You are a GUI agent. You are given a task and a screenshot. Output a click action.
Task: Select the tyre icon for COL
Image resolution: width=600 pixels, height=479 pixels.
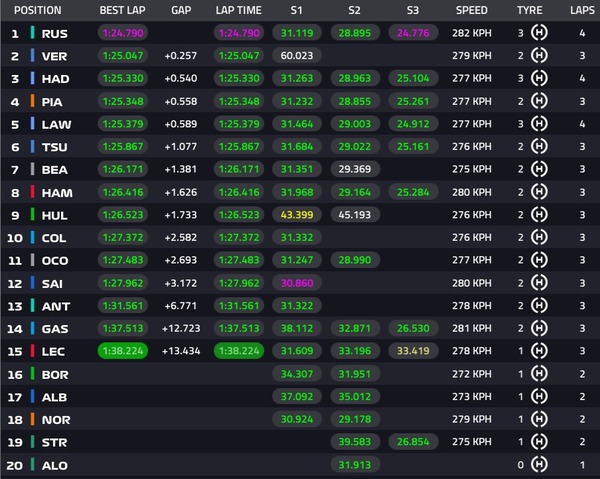pos(539,237)
